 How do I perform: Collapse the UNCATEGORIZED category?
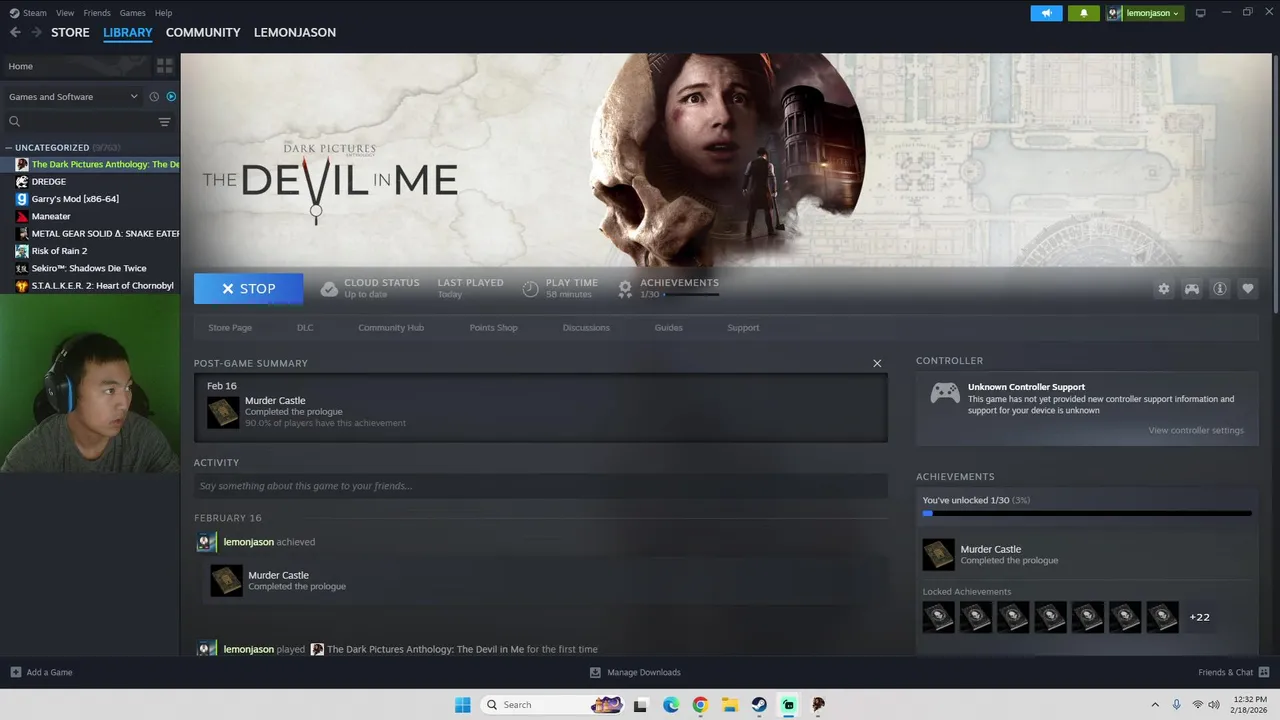point(9,147)
